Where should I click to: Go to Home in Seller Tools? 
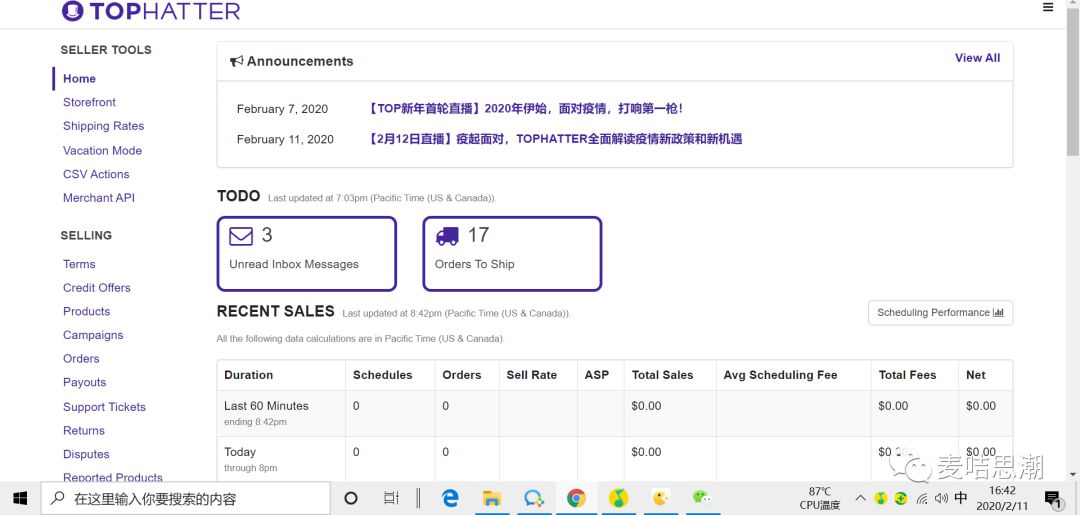click(79, 78)
